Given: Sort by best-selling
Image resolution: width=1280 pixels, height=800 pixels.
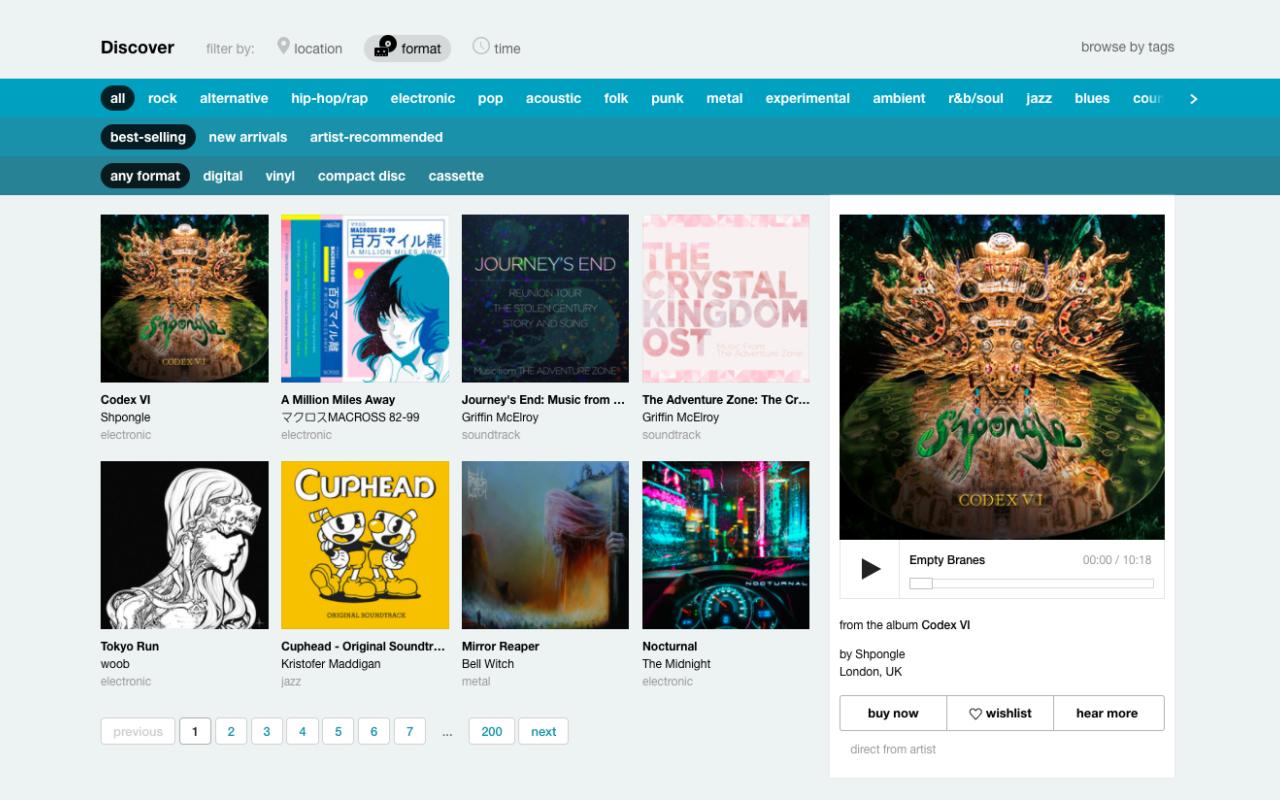Looking at the screenshot, I should click(148, 137).
